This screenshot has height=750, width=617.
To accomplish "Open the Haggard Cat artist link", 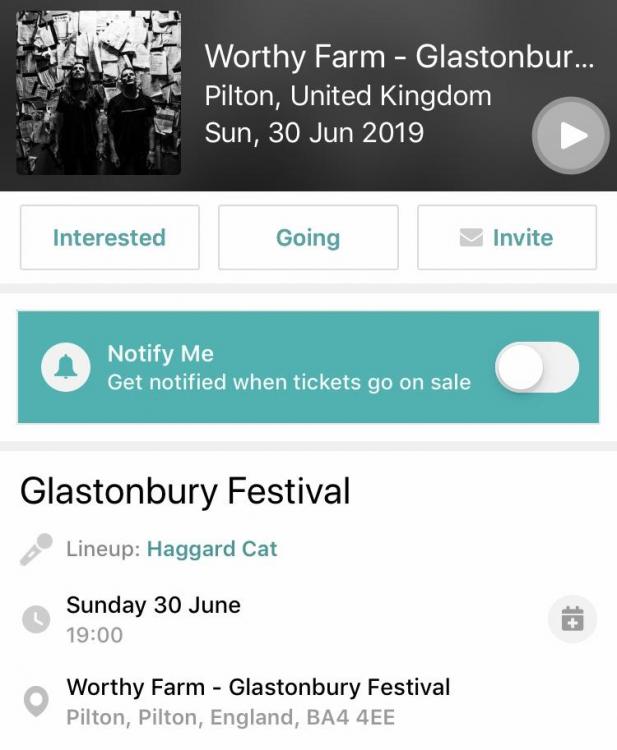I will (x=212, y=549).
